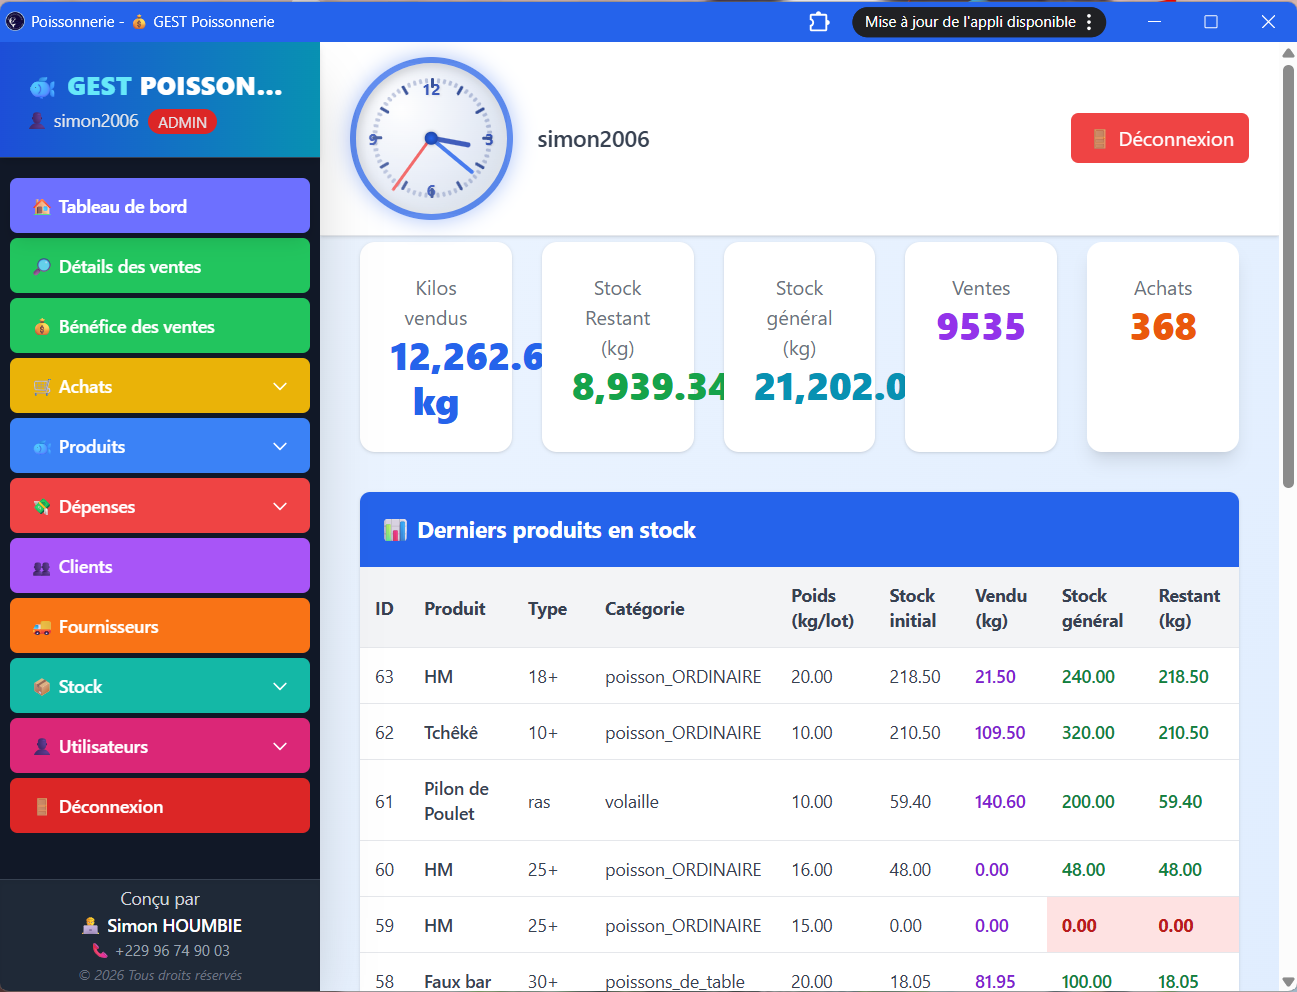Click the chart icon in Derniers produits header

[x=395, y=530]
